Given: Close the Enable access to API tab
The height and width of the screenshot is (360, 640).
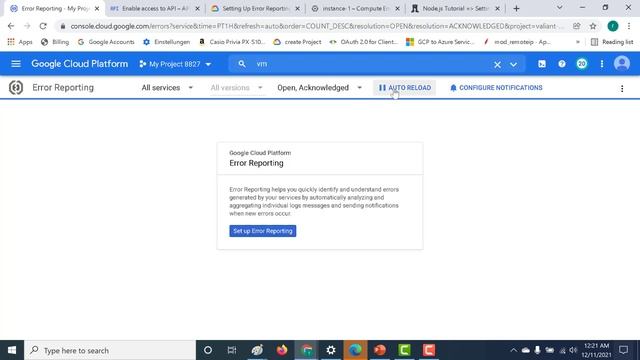Looking at the screenshot, I should [197, 9].
